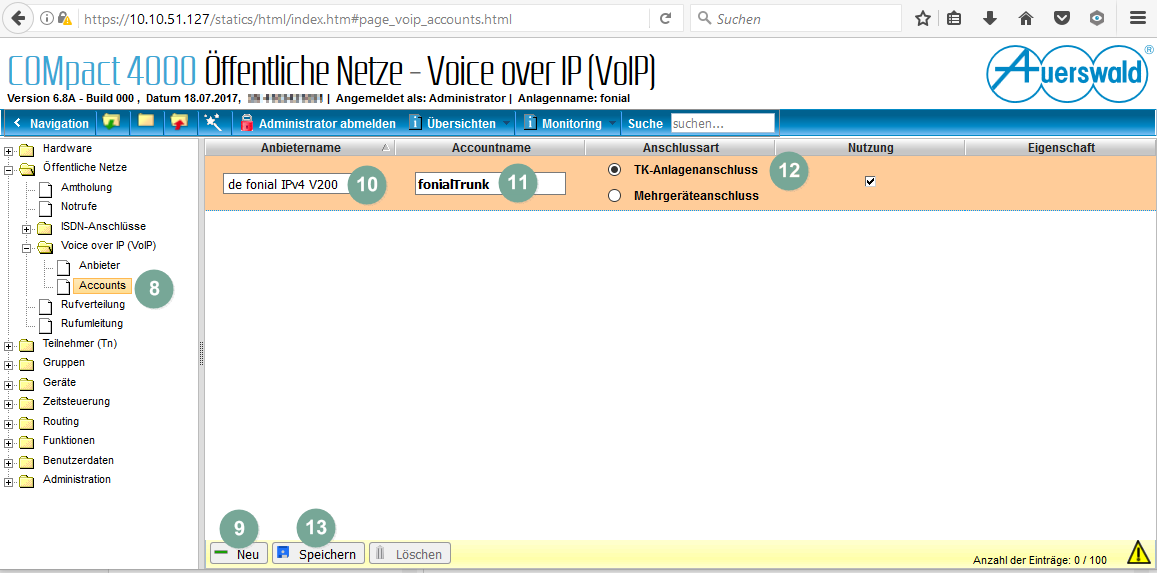Focus the Suche search field
Viewport: 1157px width, 573px height.
(722, 123)
